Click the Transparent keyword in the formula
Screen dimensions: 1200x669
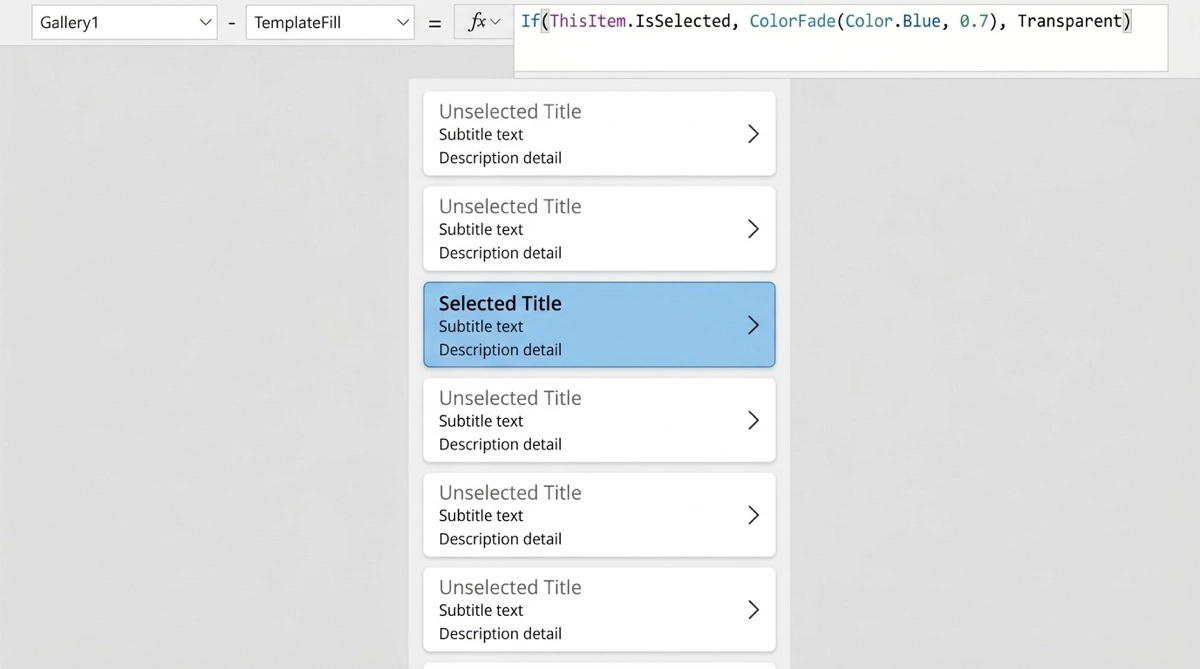(1070, 21)
